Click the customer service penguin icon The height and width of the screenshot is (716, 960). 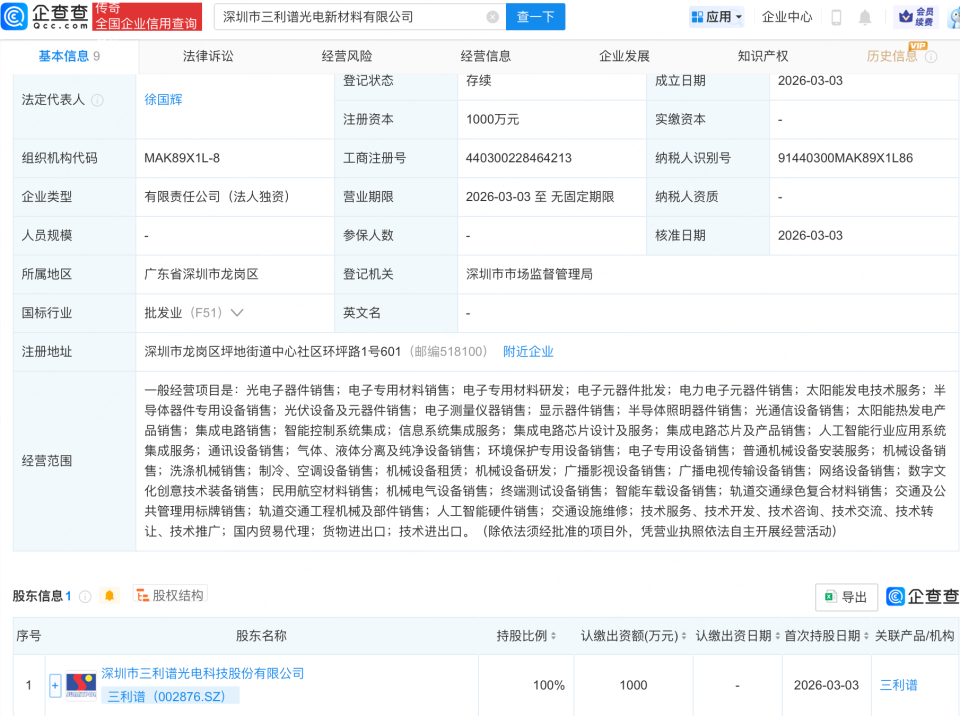pos(956,17)
